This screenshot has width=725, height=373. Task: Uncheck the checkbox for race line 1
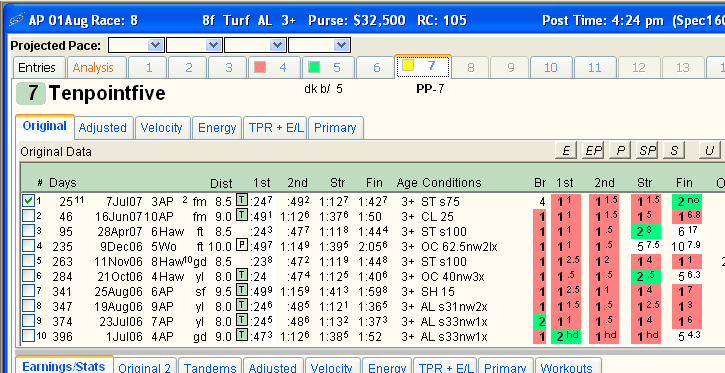click(x=29, y=201)
